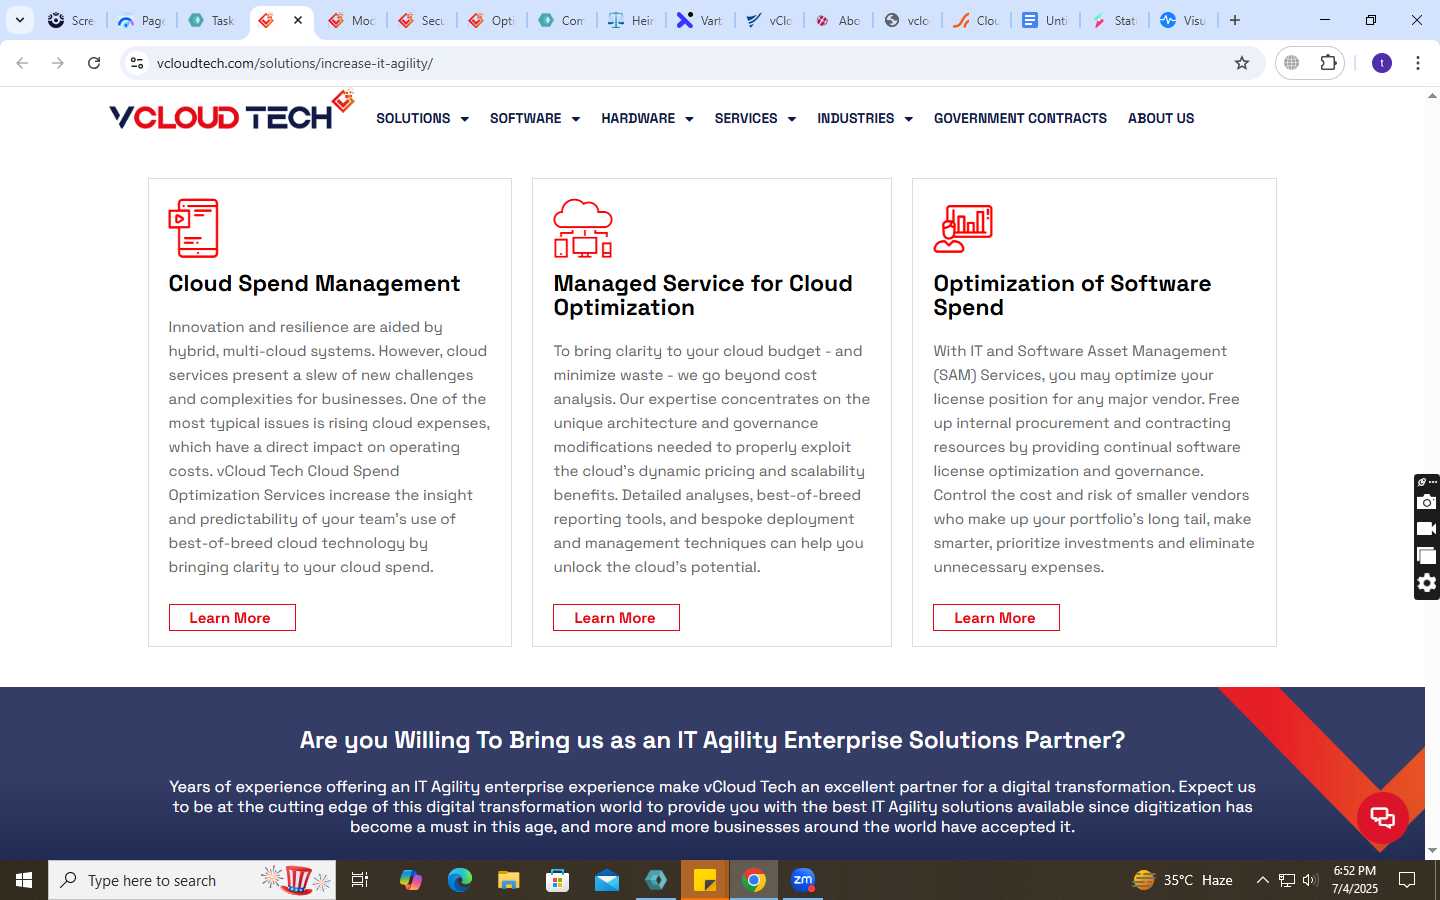1440x900 pixels.
Task: Open the Windows Start menu
Action: pos(24,880)
